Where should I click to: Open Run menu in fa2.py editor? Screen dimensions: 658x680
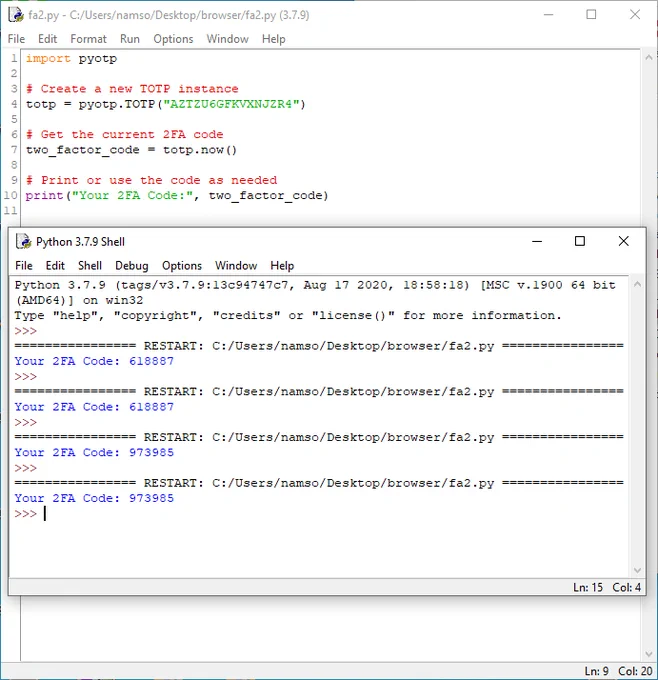click(130, 39)
